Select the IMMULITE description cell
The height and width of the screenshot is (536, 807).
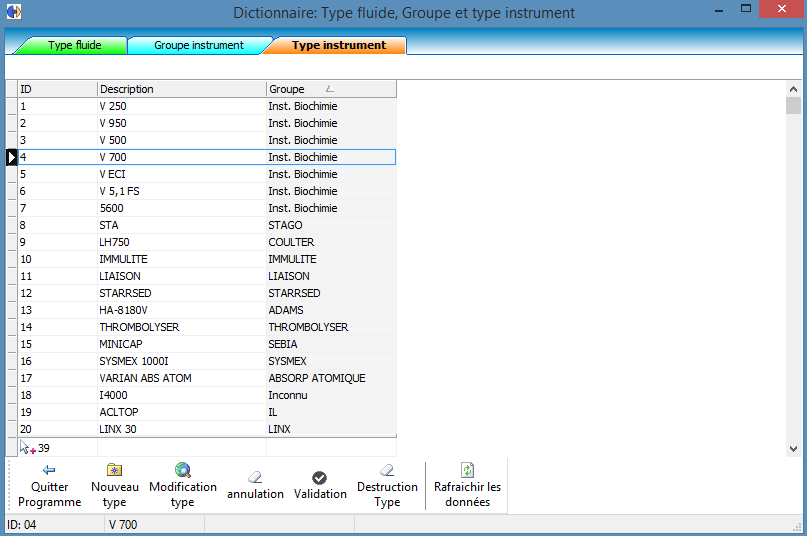point(182,259)
